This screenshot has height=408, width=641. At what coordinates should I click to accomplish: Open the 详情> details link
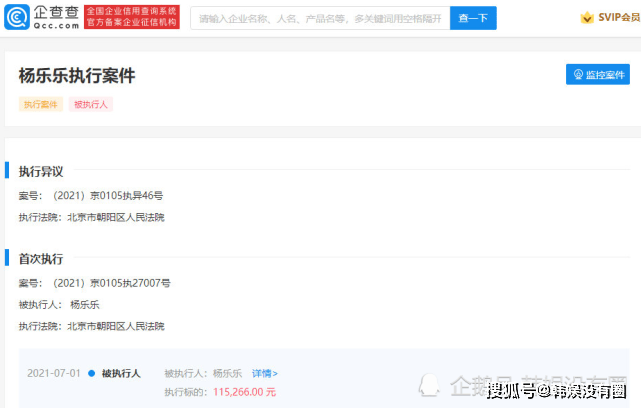(x=264, y=373)
